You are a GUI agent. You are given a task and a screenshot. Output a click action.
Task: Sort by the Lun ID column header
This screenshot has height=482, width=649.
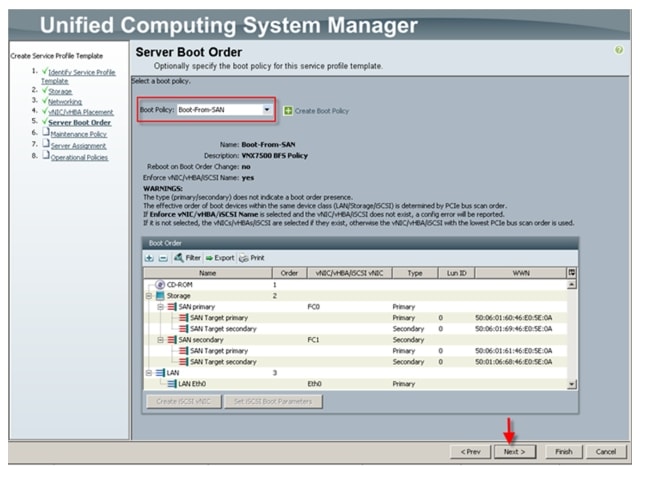click(457, 273)
